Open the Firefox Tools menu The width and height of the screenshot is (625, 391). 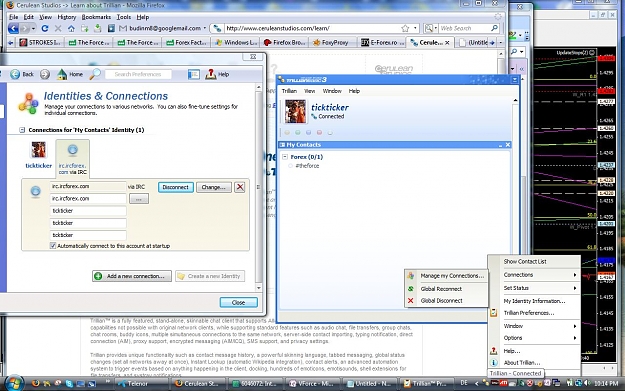point(124,17)
